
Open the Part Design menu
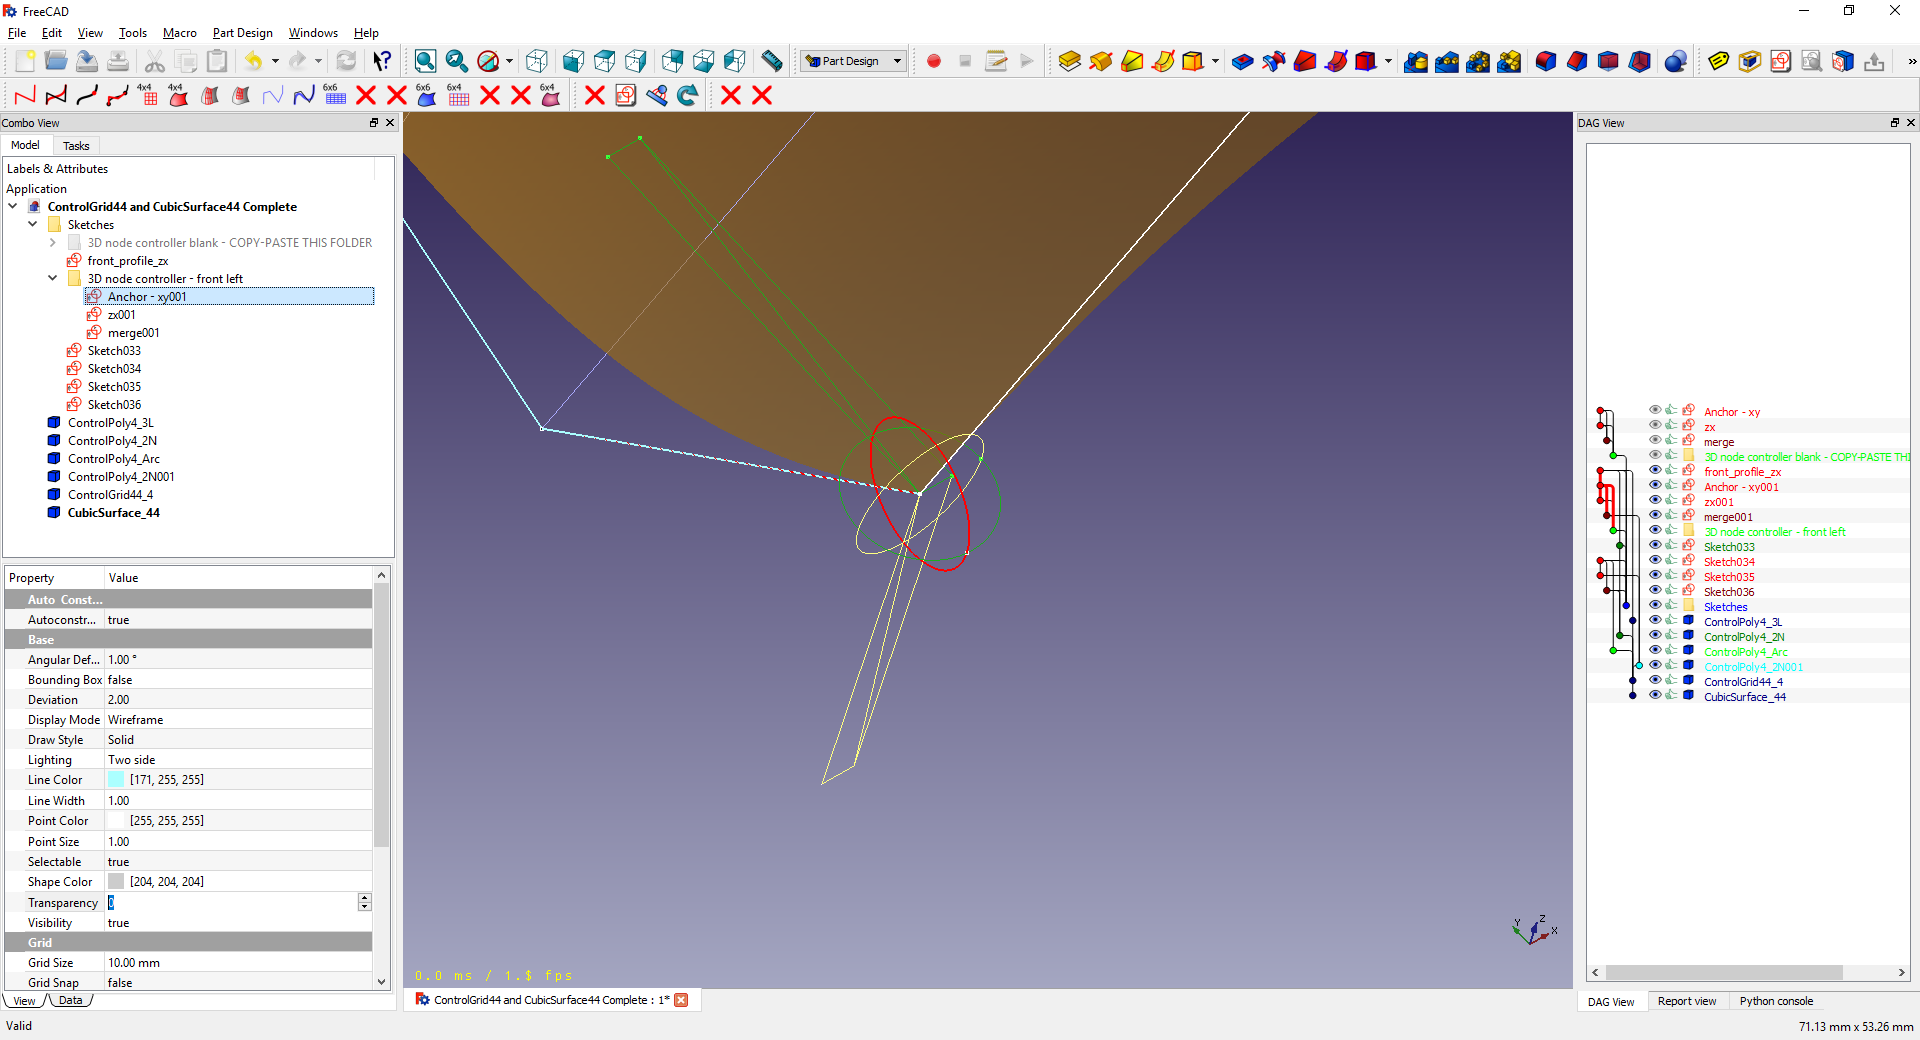click(x=243, y=33)
